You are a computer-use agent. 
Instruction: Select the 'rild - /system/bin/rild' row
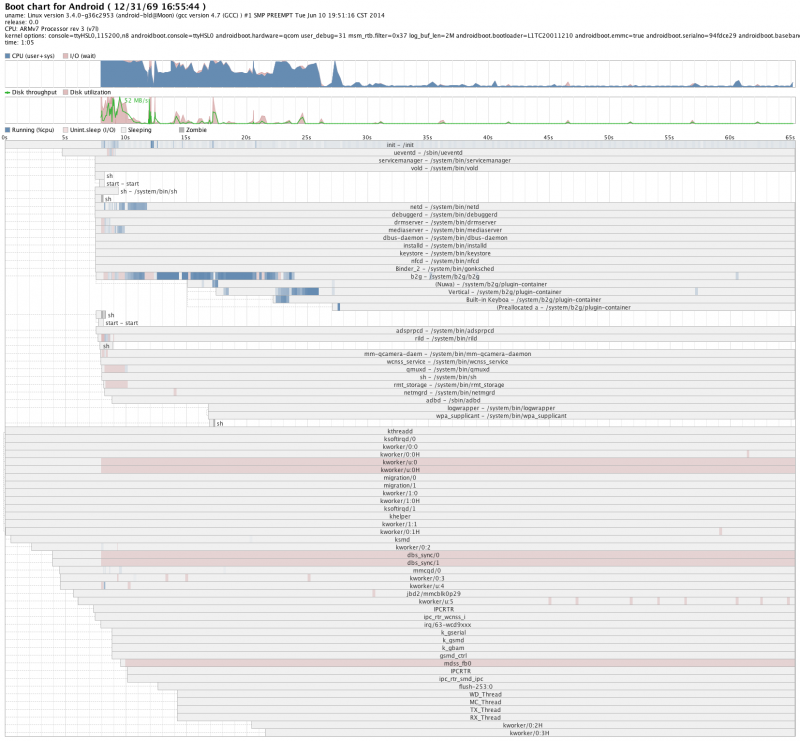pyautogui.click(x=445, y=338)
